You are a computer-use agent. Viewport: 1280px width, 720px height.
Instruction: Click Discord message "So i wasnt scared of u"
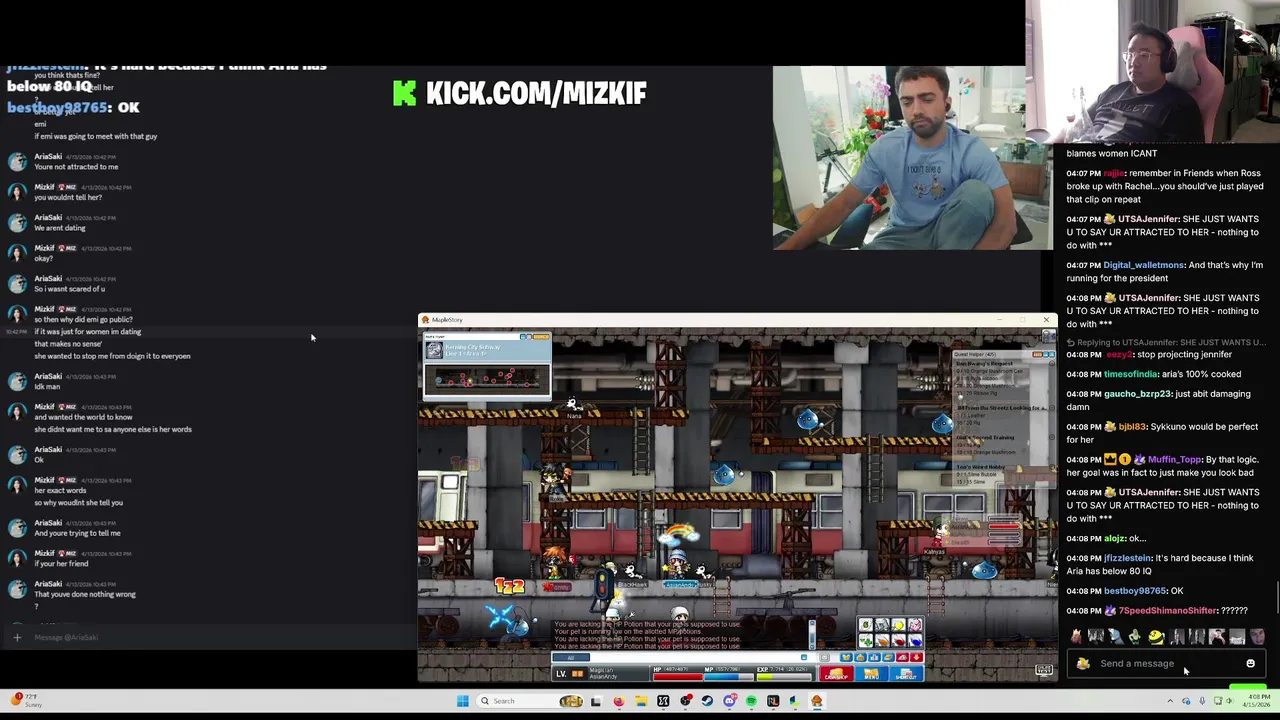[x=69, y=289]
